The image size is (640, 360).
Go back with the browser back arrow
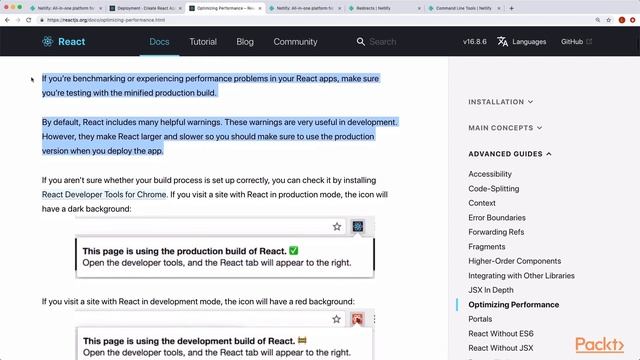coord(7,20)
